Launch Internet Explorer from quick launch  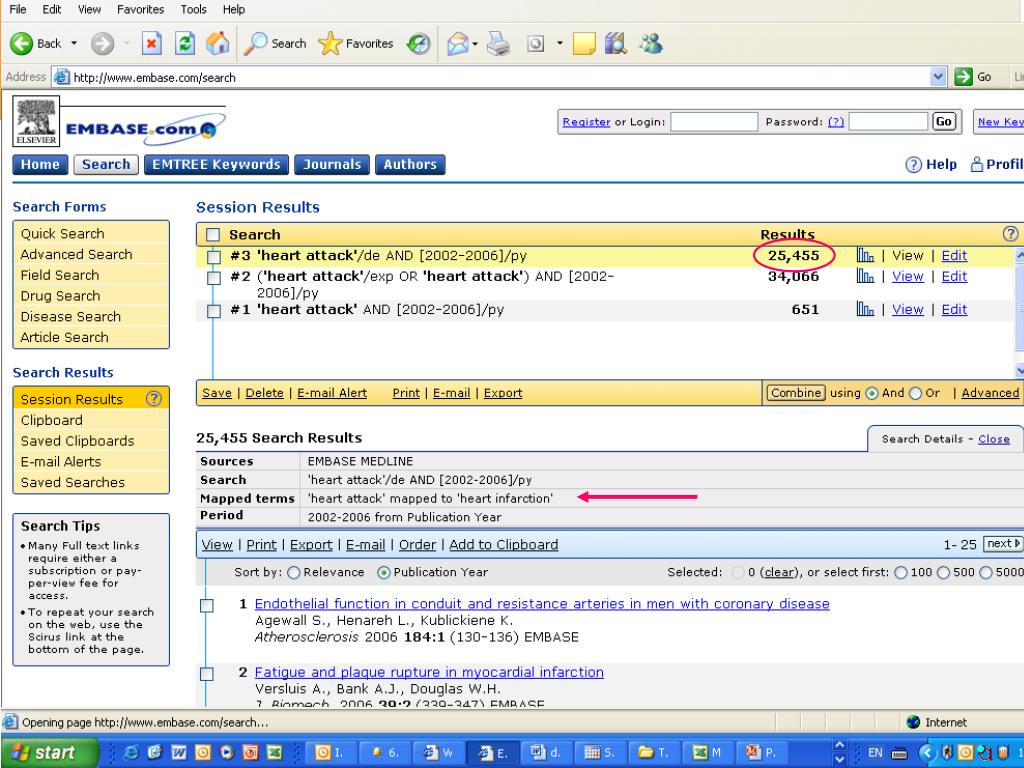tap(131, 752)
